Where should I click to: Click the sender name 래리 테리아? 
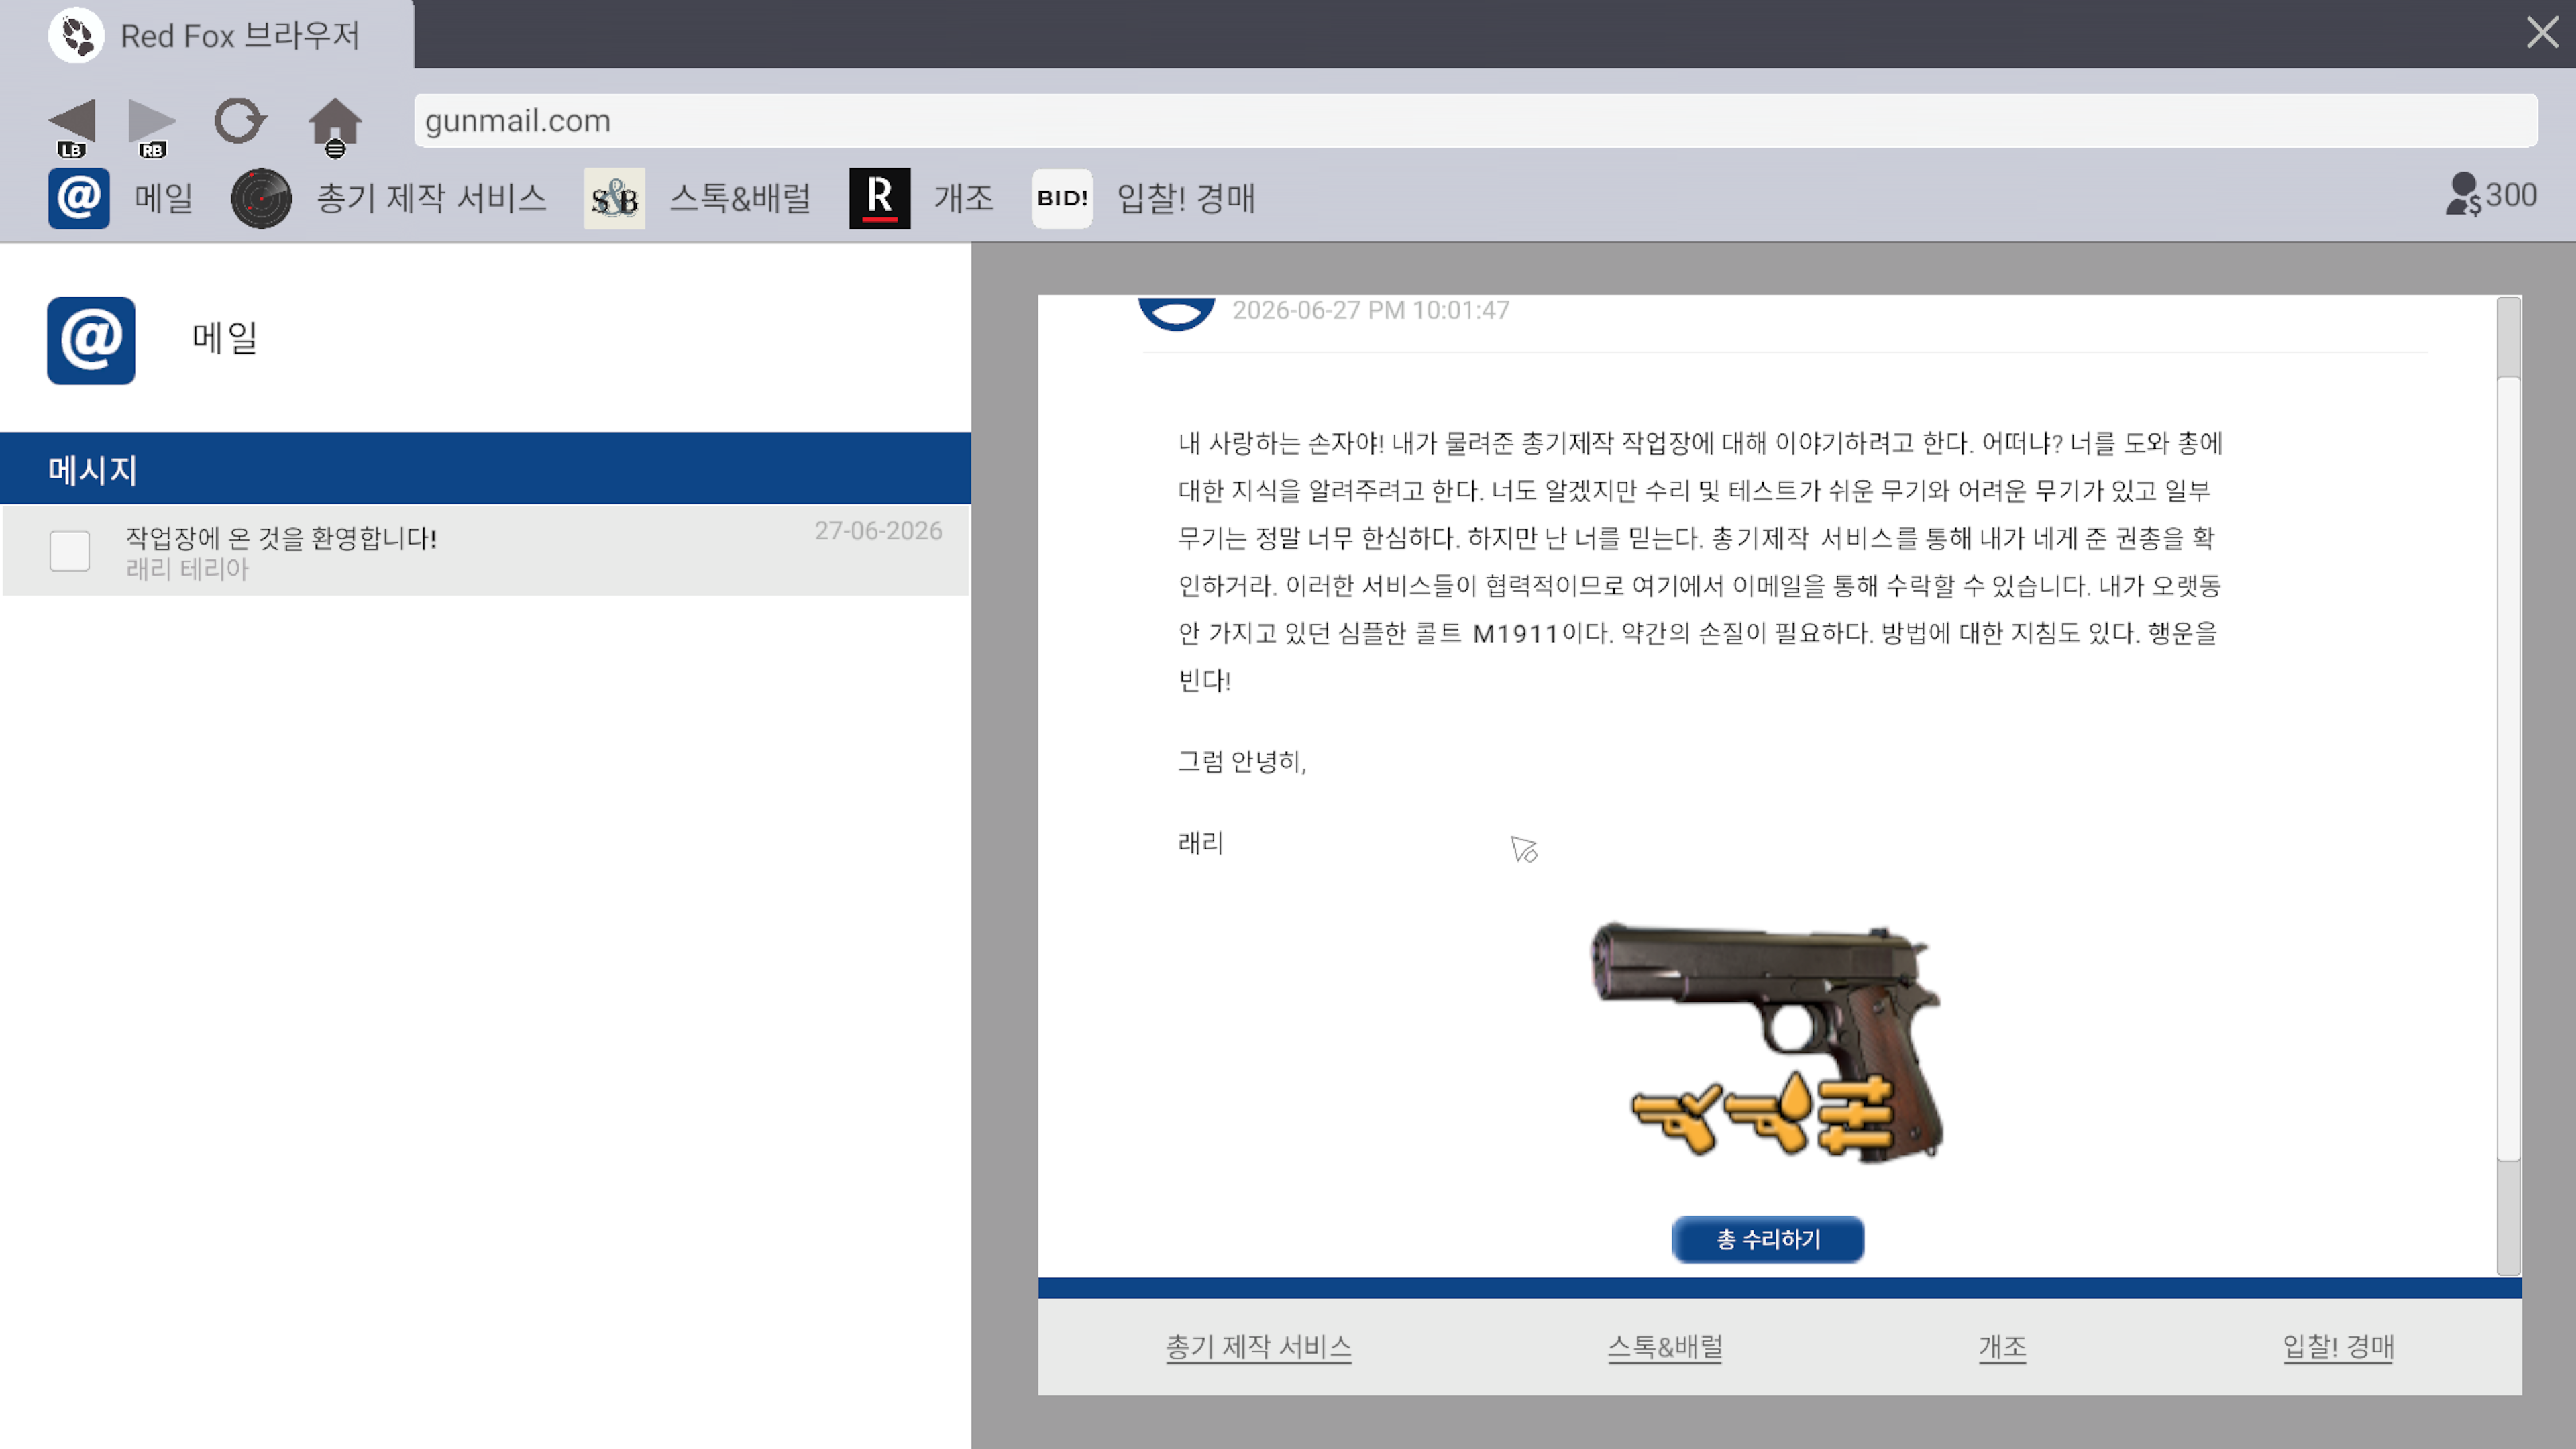pos(187,569)
